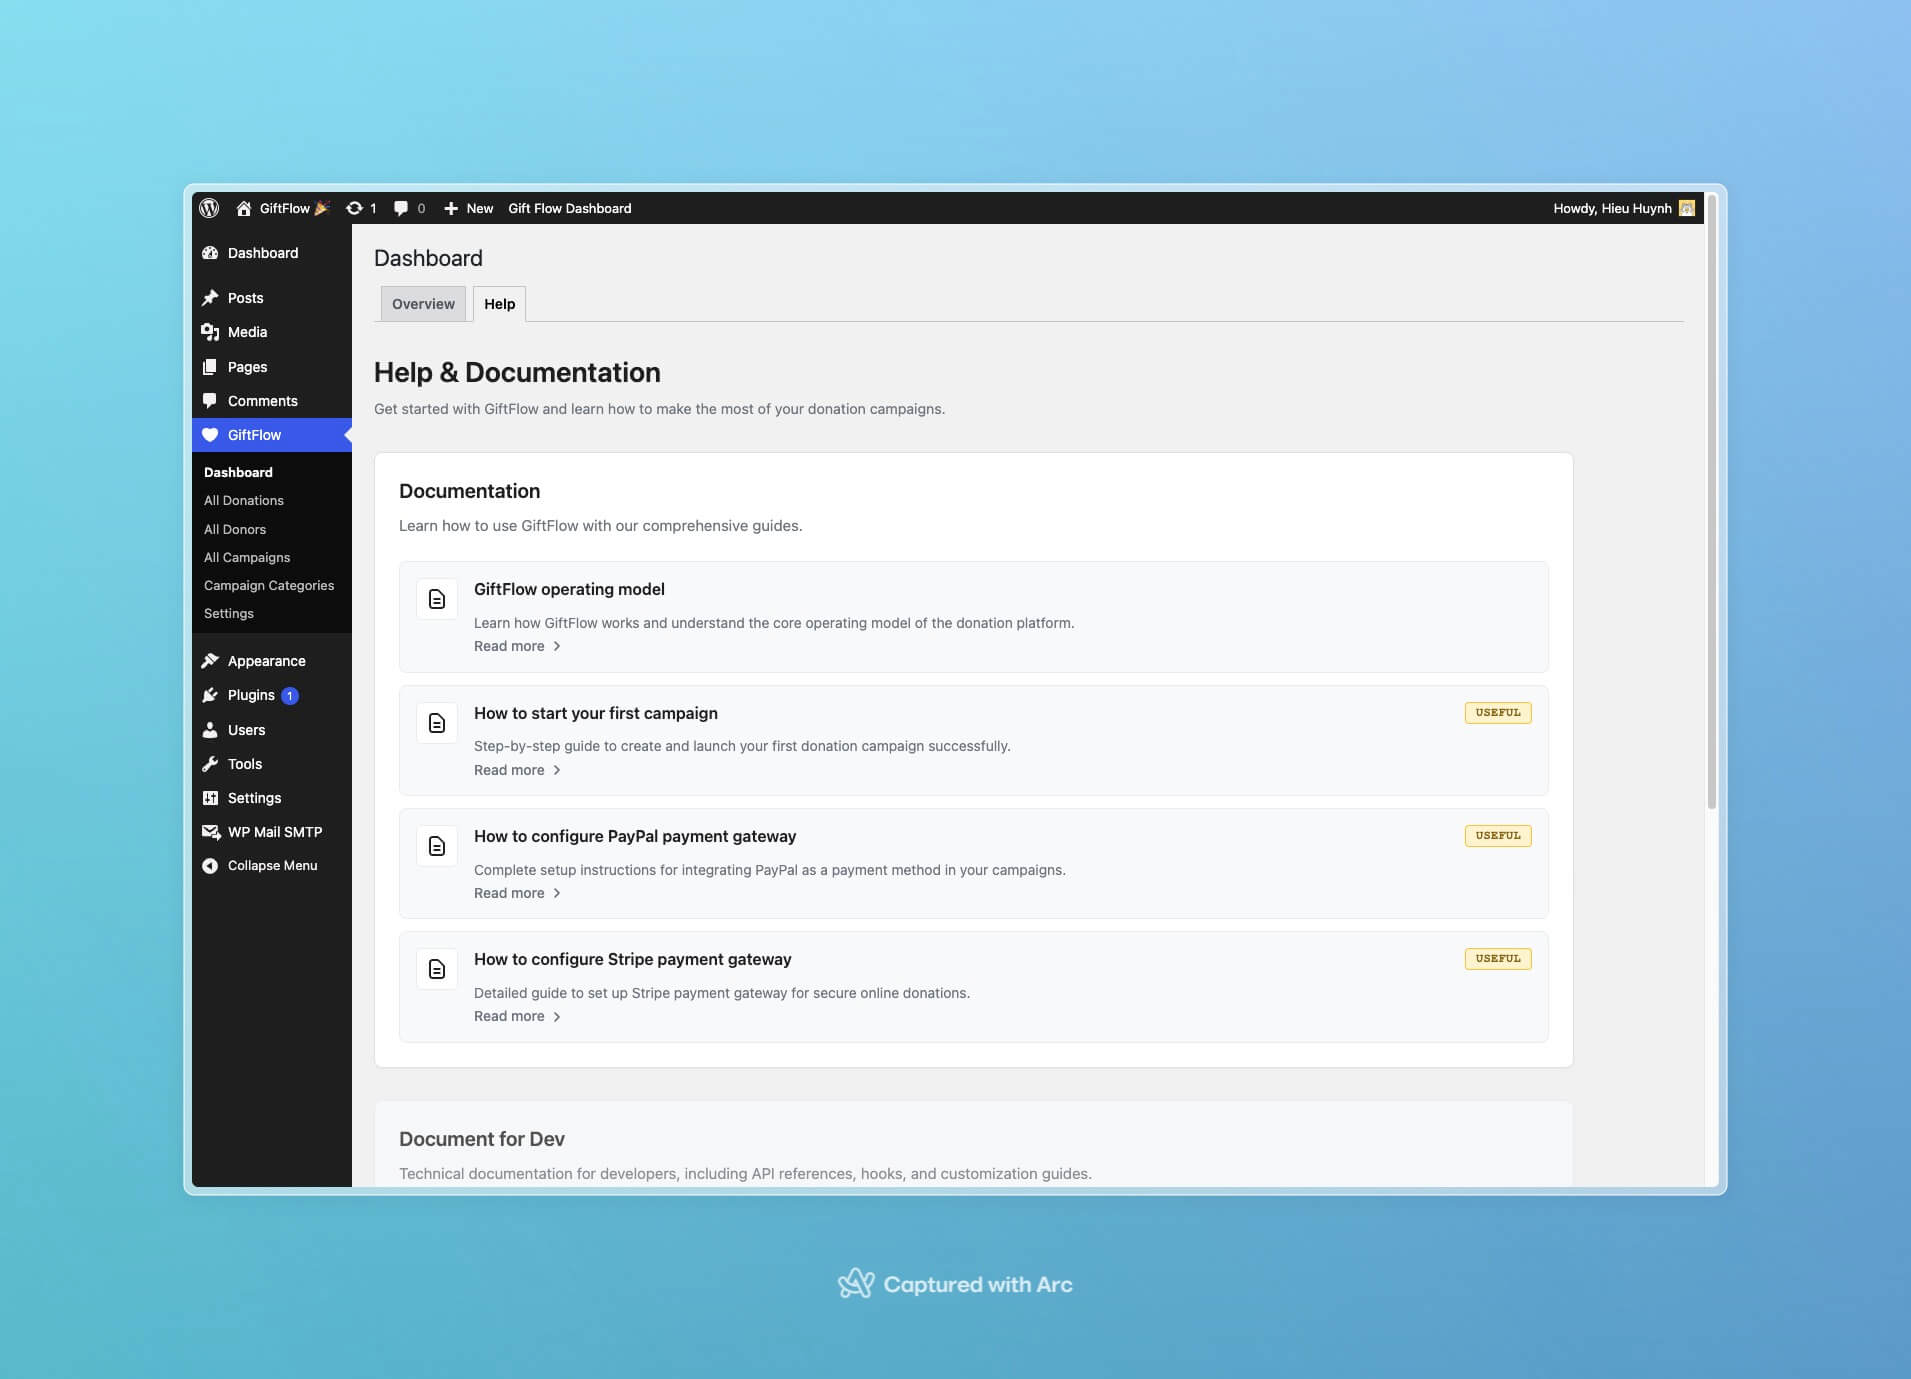The width and height of the screenshot is (1911, 1379).
Task: Open All Donors submenu item
Action: tap(235, 529)
